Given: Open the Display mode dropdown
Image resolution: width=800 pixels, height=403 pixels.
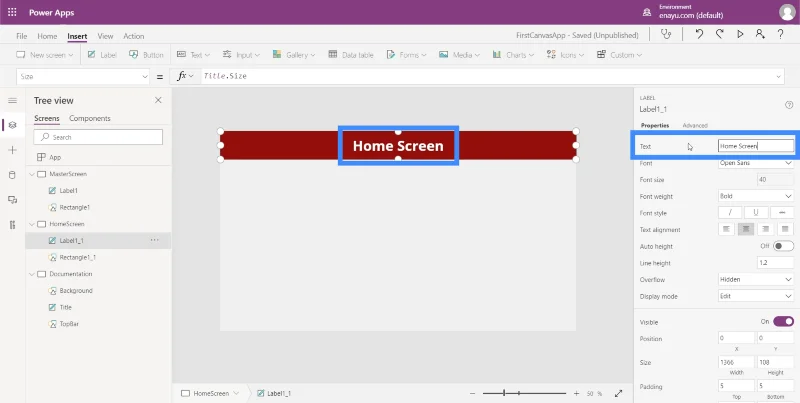Looking at the screenshot, I should tap(756, 296).
